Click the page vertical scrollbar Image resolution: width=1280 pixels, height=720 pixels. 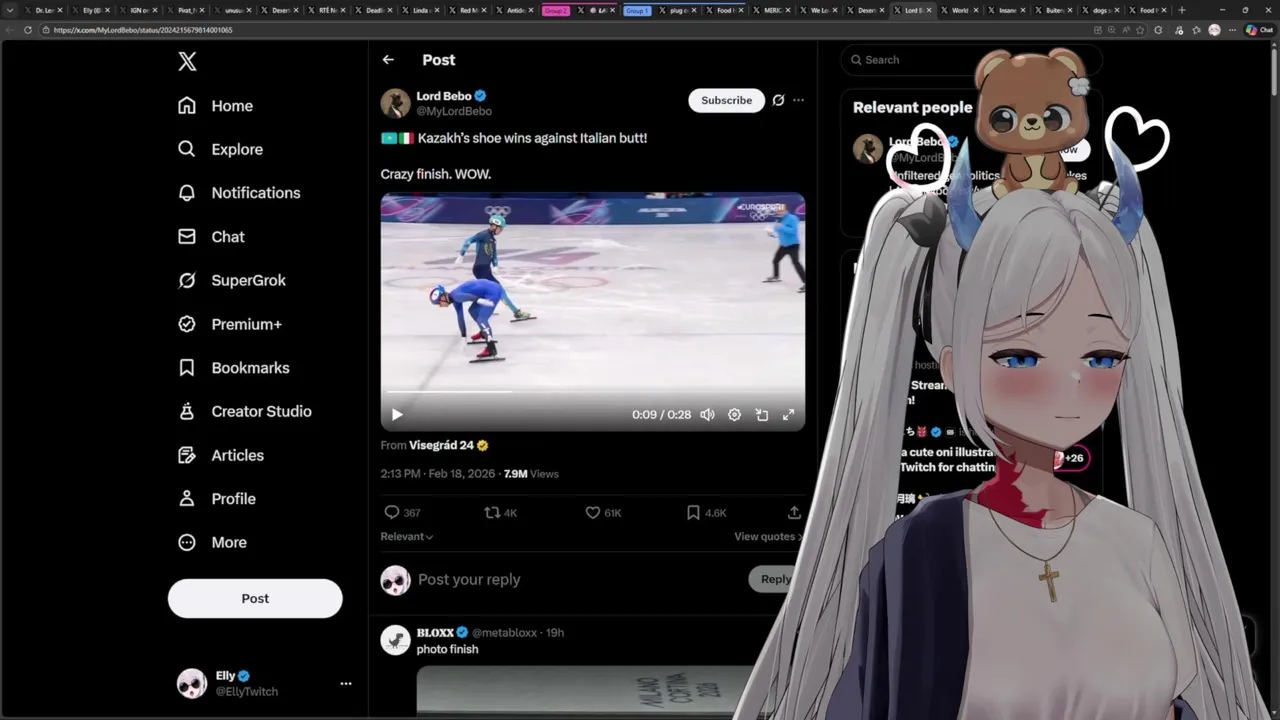click(1274, 70)
